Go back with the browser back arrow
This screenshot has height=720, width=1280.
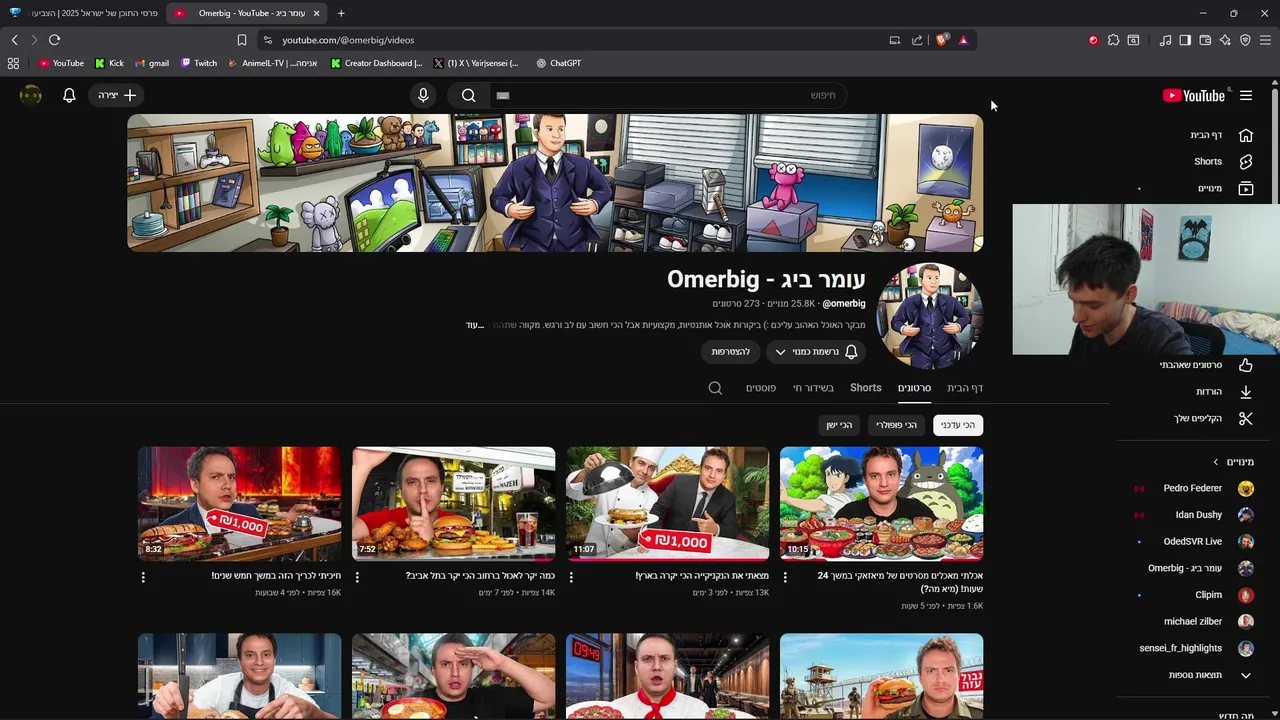(14, 40)
